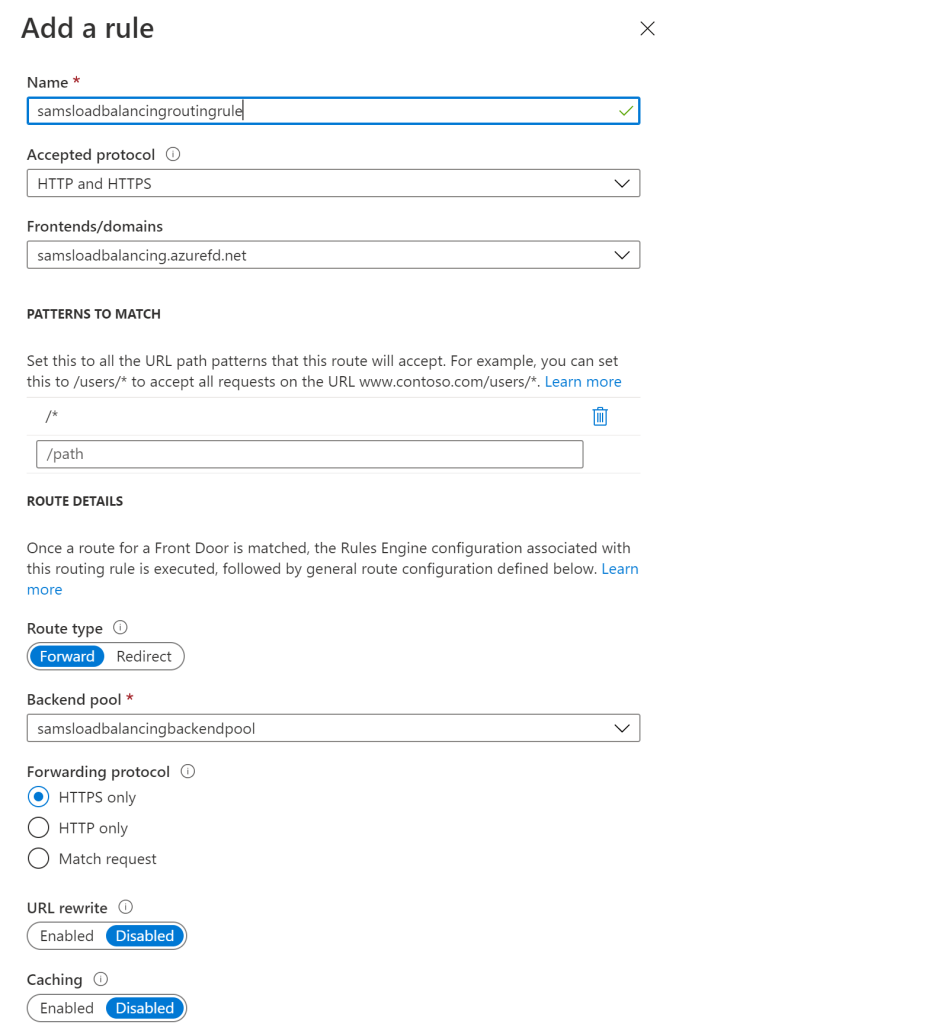948x1024 pixels.
Task: Switch Route type to Redirect
Action: [x=144, y=657]
